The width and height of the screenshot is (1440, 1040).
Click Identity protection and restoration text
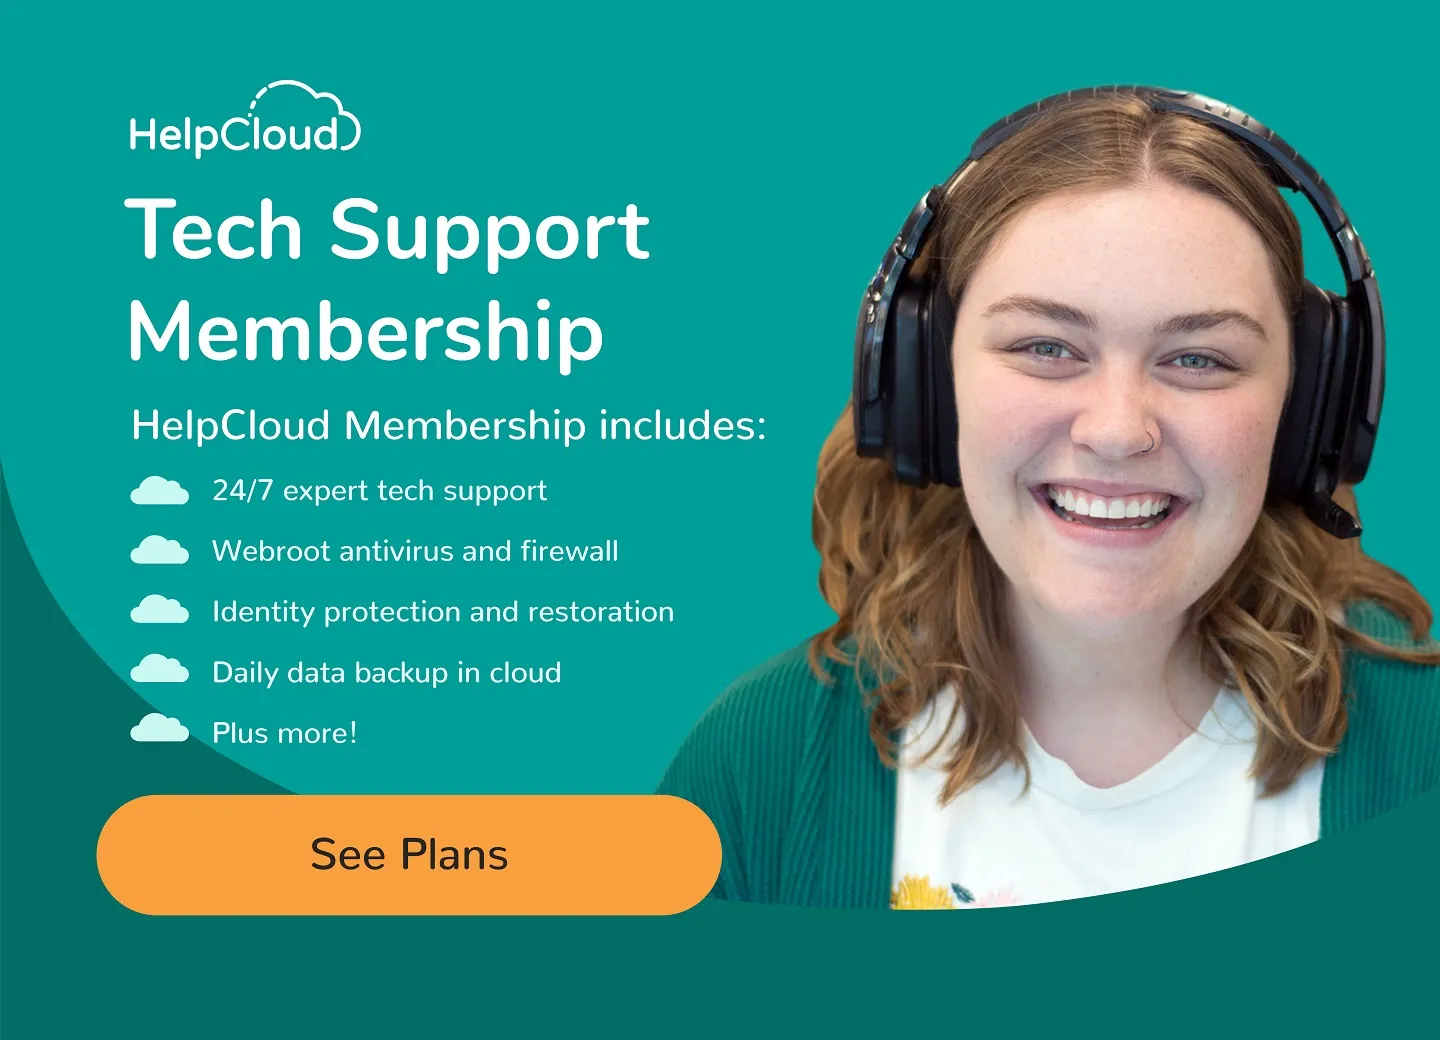coord(443,612)
